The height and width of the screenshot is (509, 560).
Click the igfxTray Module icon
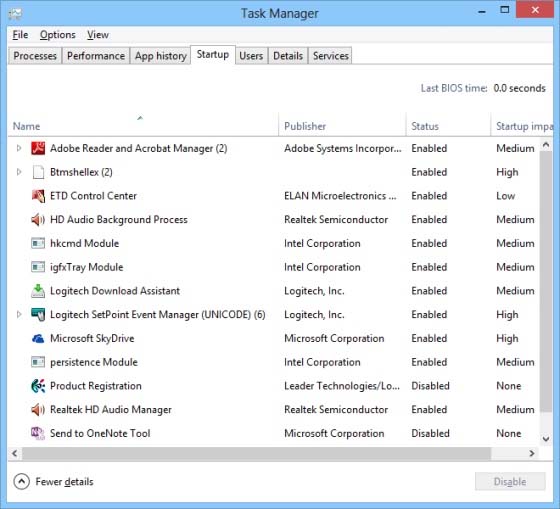[x=38, y=267]
